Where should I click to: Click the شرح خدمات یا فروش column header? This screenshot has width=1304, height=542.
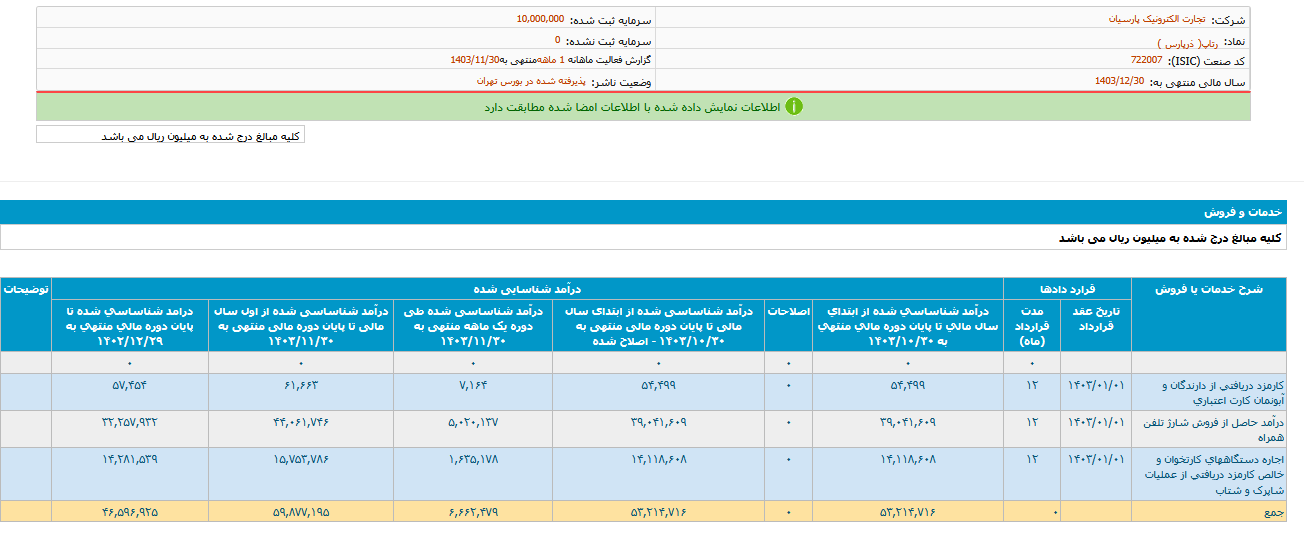click(1208, 288)
